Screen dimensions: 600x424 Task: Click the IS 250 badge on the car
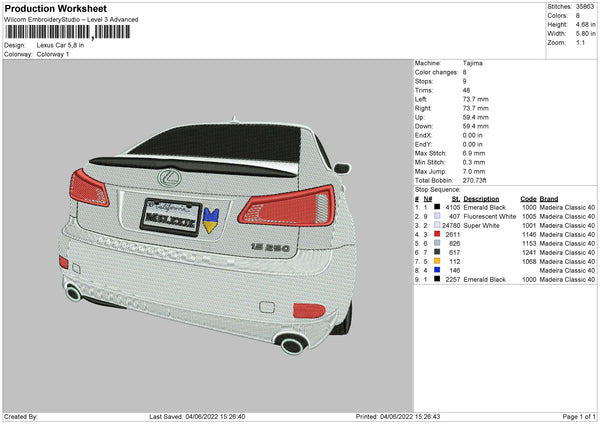270,247
